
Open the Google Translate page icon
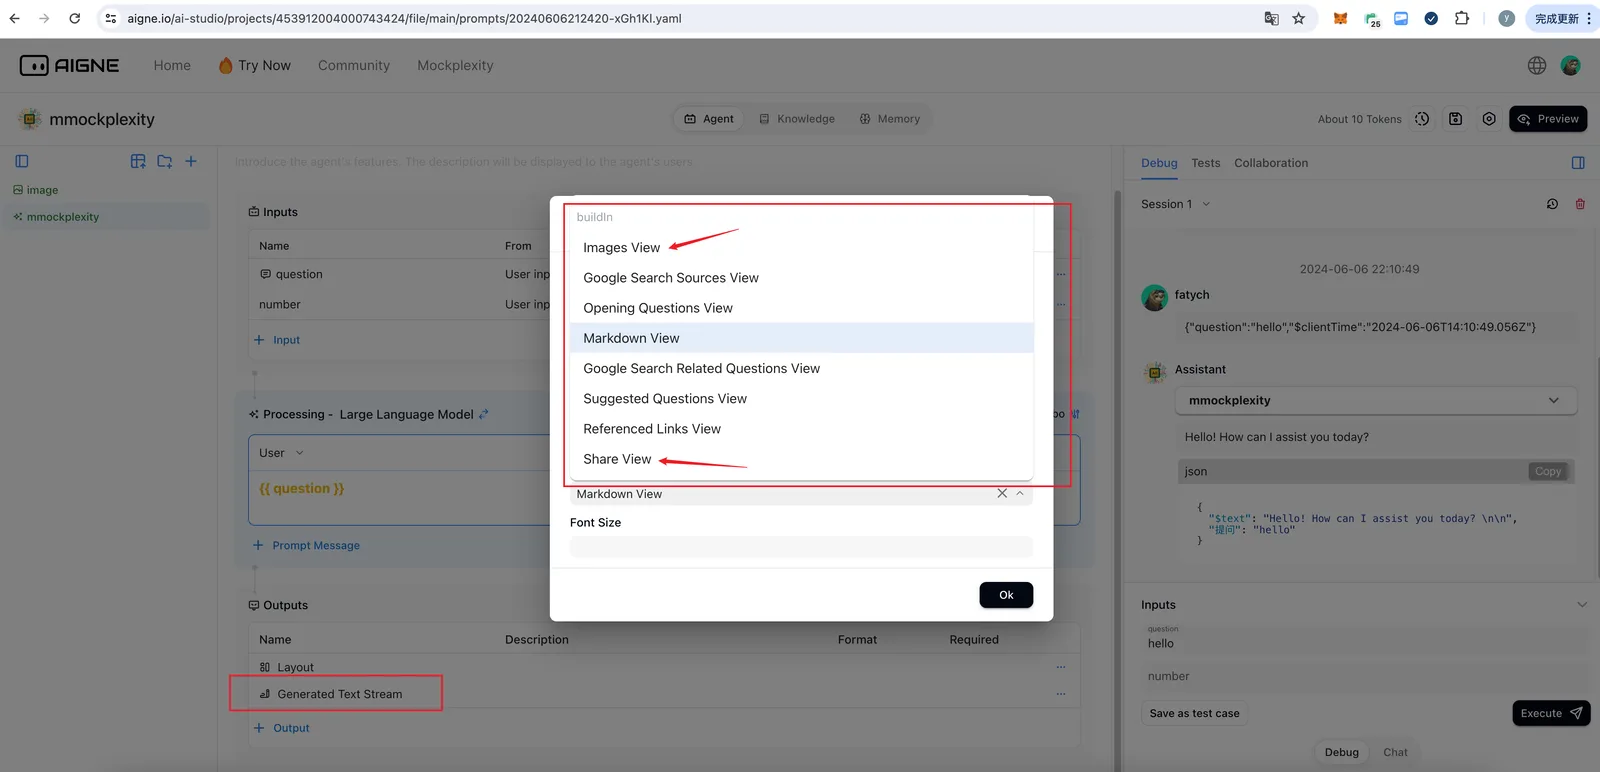[1271, 18]
